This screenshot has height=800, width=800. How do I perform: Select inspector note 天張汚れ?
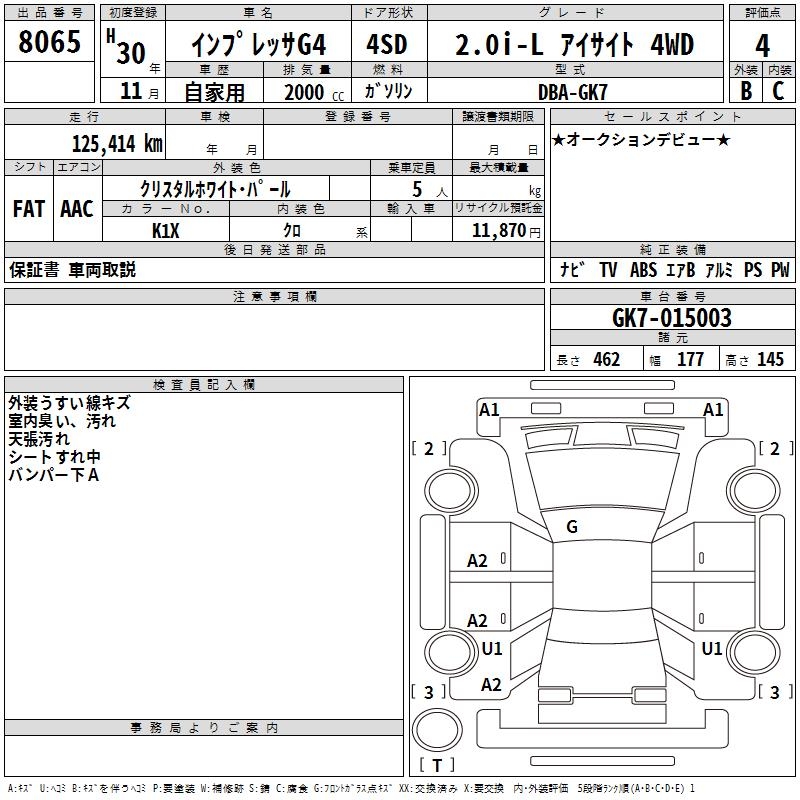pos(39,439)
